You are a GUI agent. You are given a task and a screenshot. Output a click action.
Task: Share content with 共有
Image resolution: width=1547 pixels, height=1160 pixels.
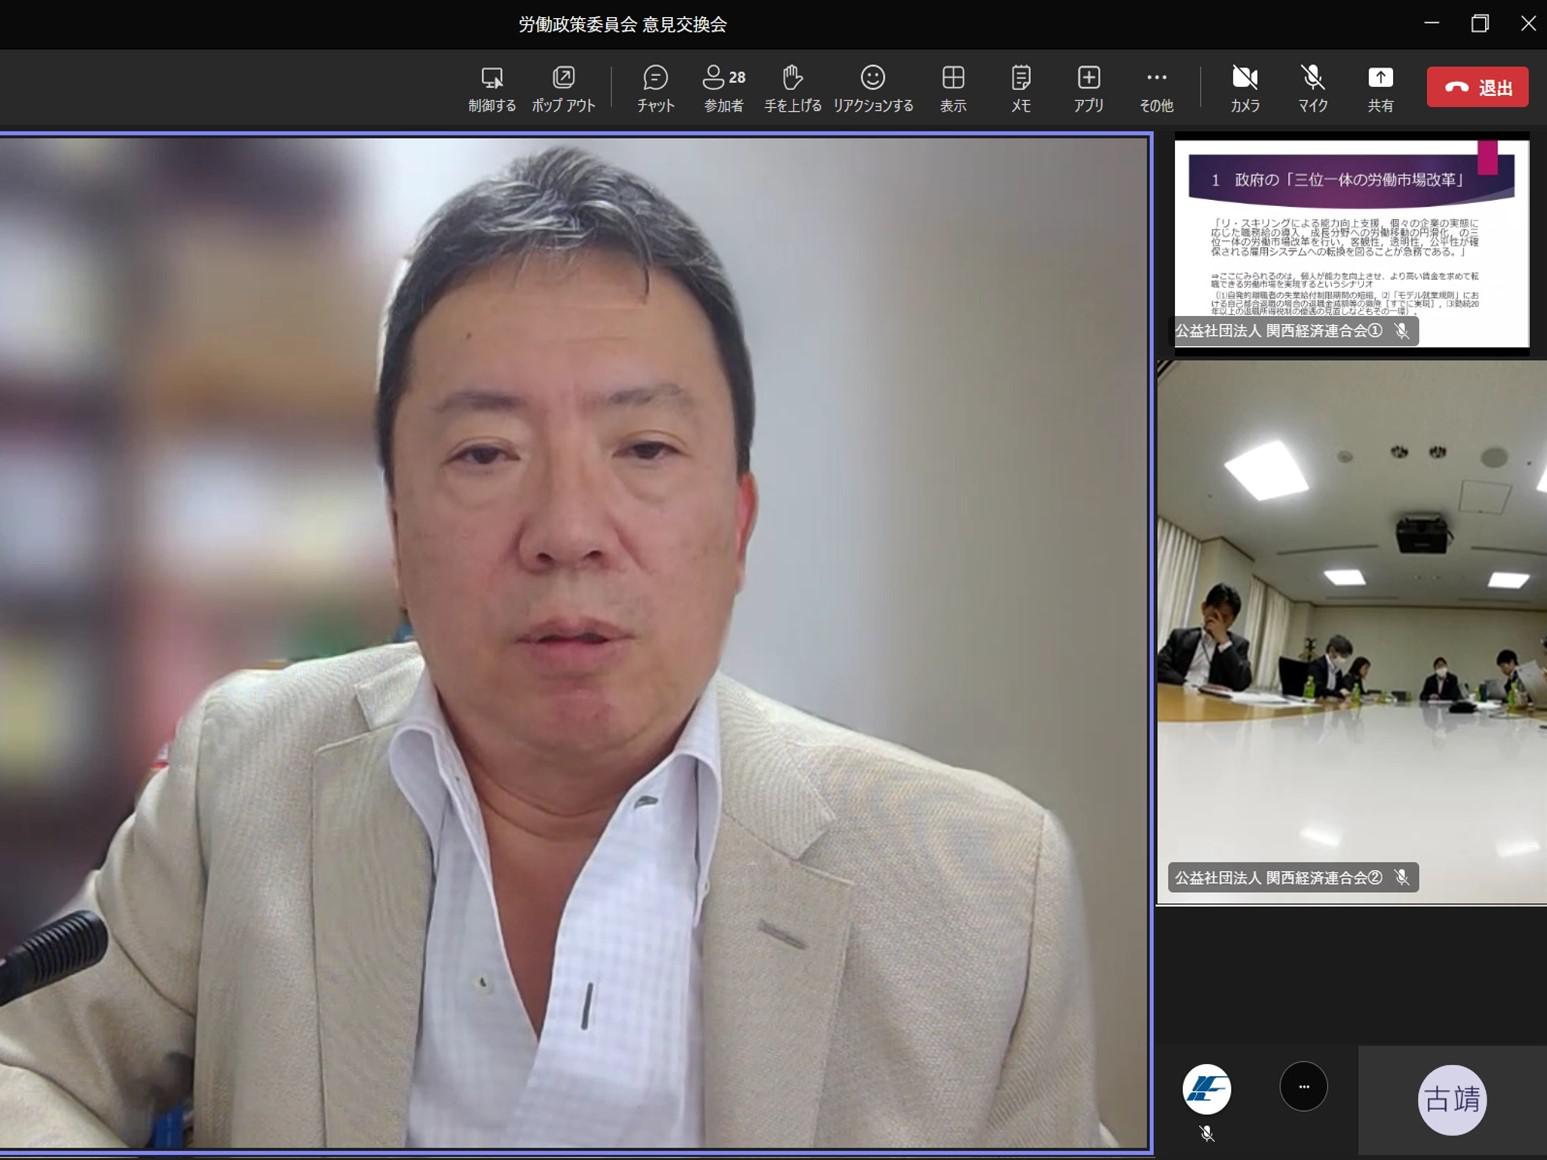[1380, 88]
